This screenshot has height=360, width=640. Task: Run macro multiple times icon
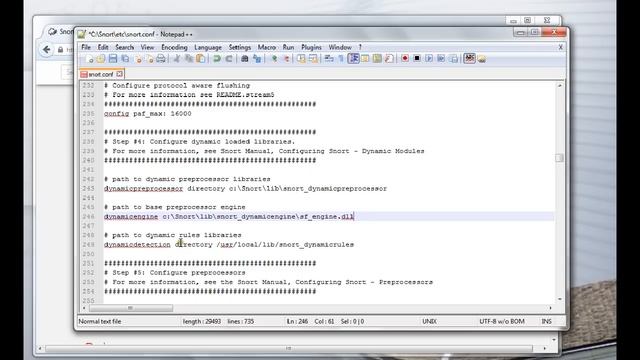coord(441,59)
